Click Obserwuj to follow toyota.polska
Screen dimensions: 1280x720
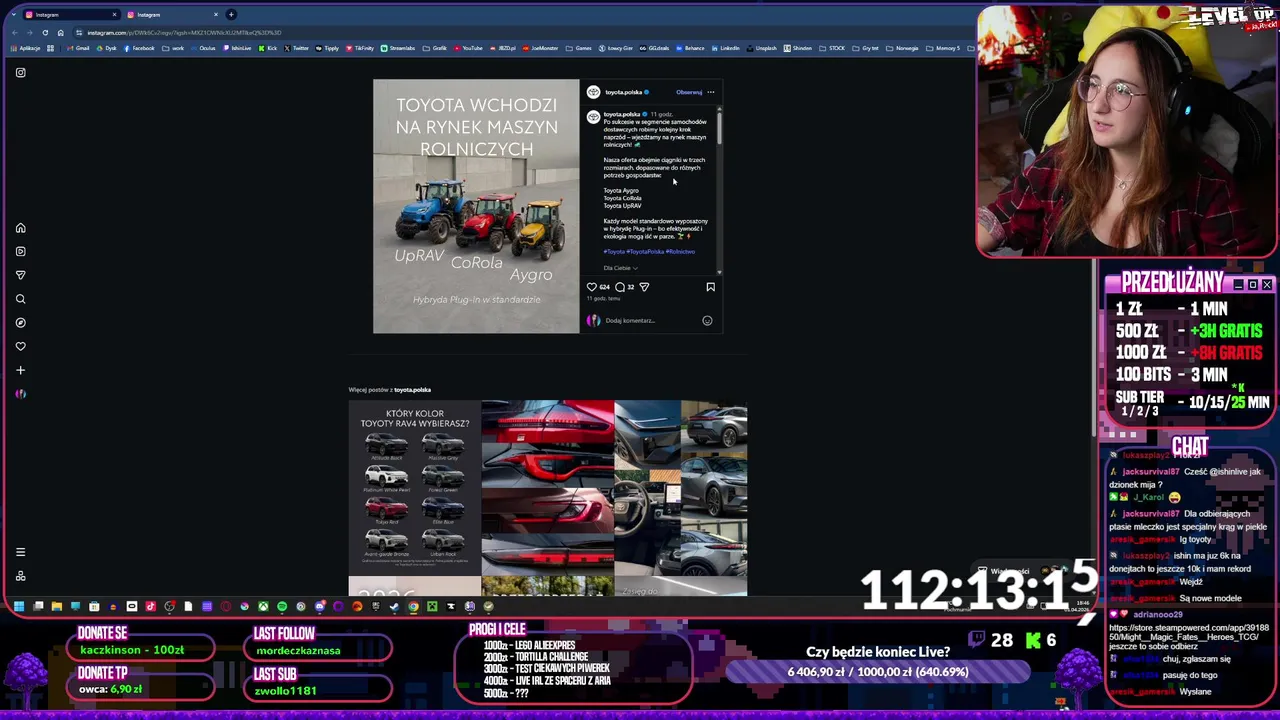pyautogui.click(x=689, y=92)
